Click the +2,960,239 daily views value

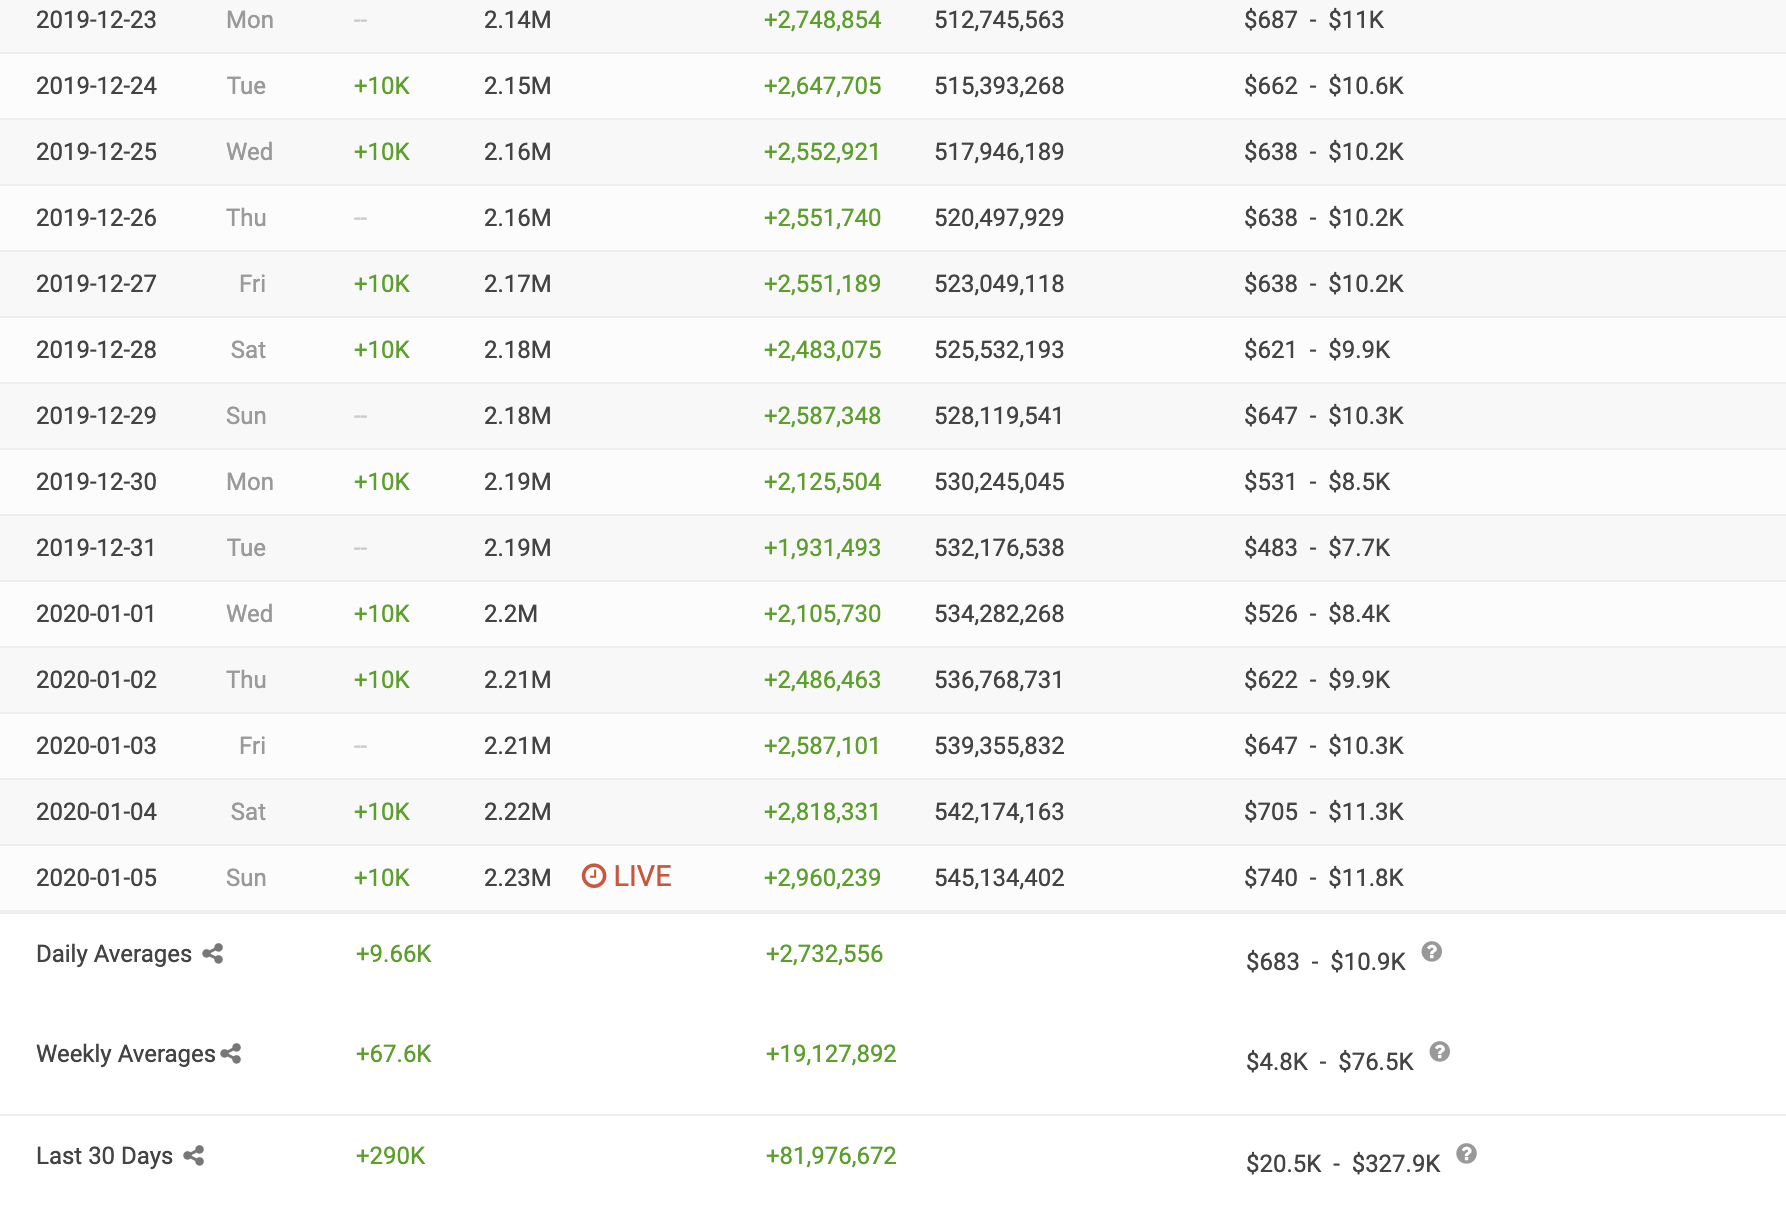822,878
